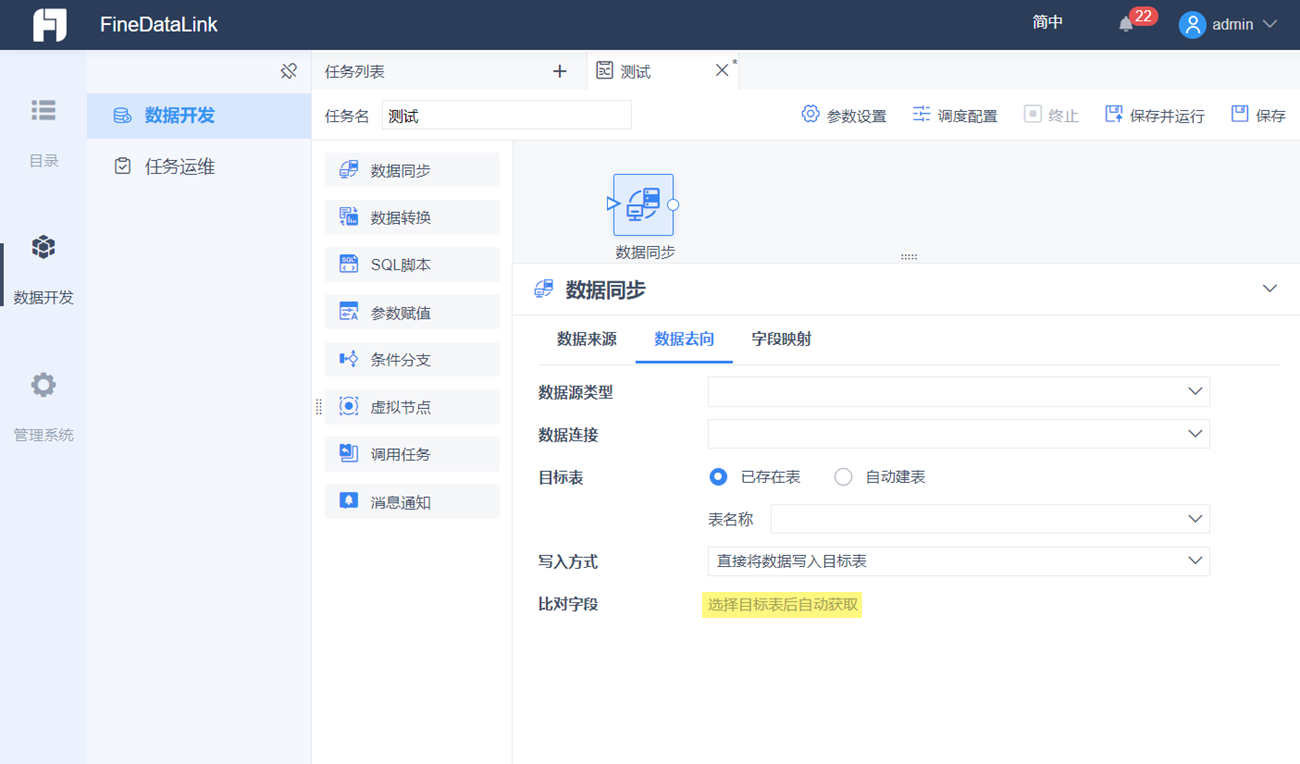The image size is (1300, 764).
Task: Click the 参数设置 gear icon
Action: pyautogui.click(x=810, y=114)
